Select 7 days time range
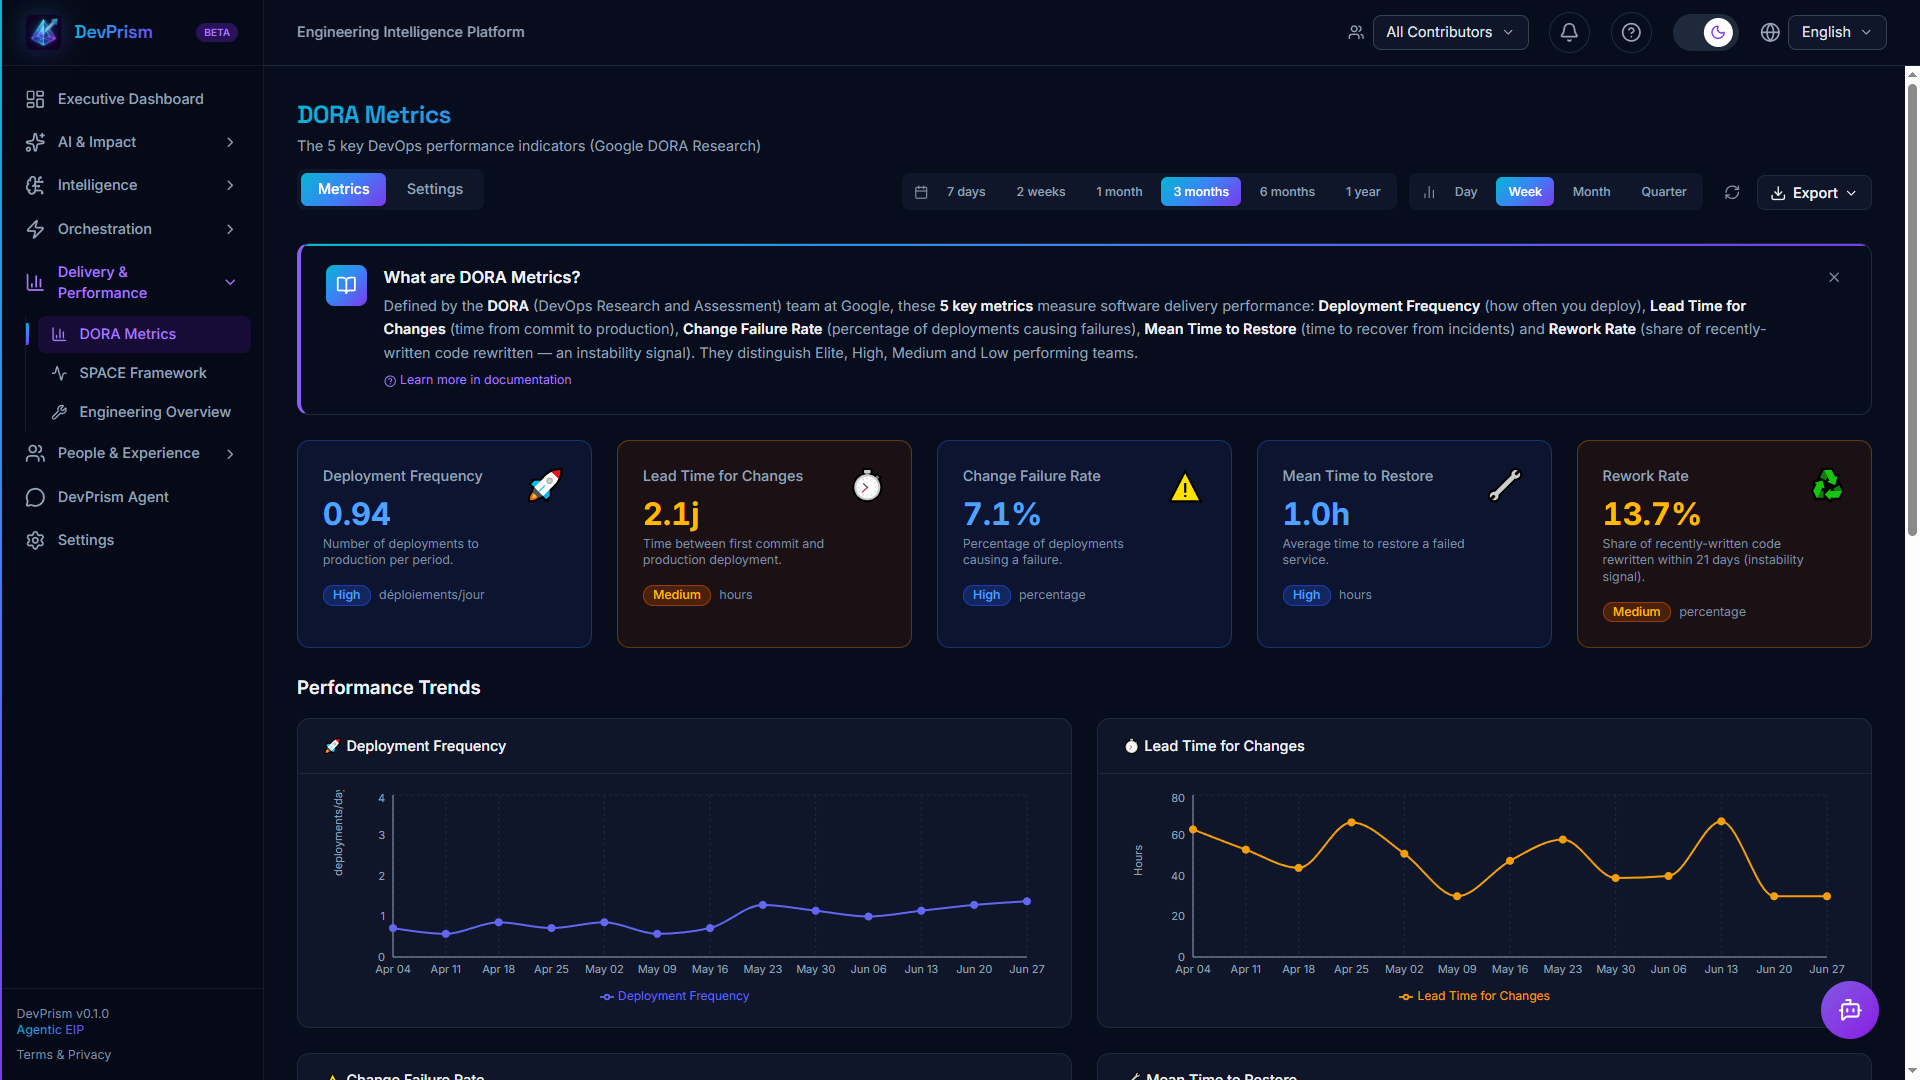Viewport: 1920px width, 1080px height. 966,192
